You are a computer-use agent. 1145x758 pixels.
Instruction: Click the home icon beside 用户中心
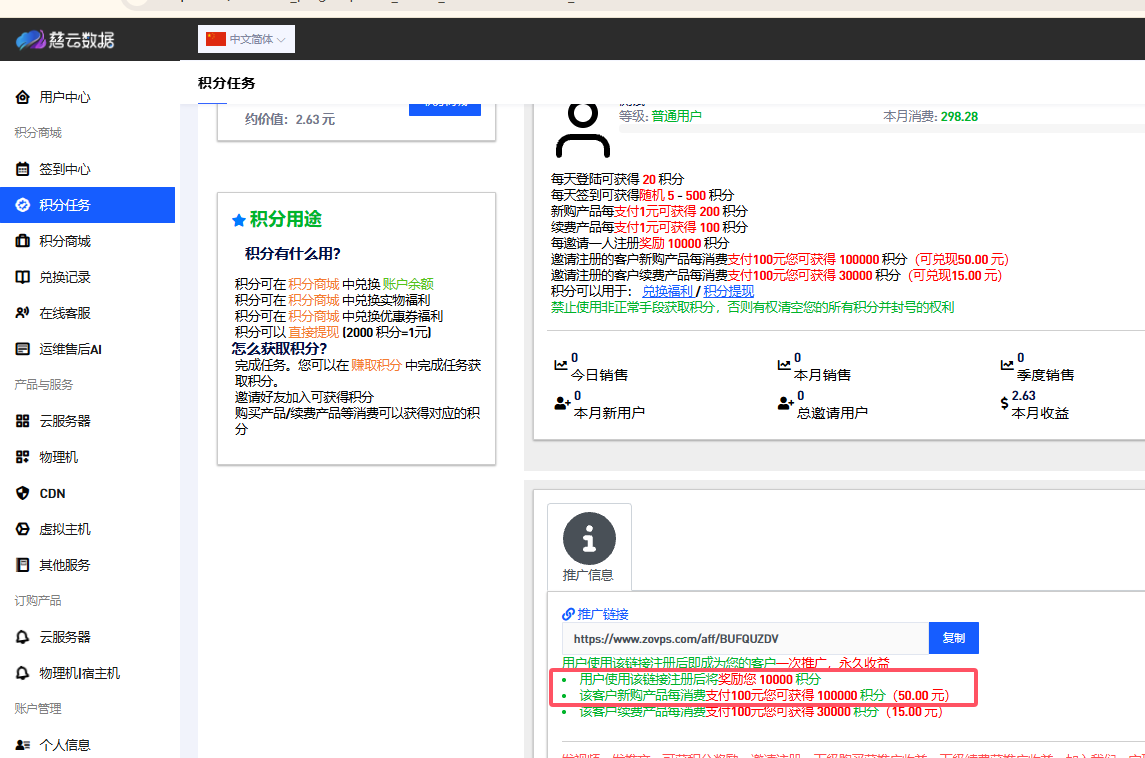(22, 97)
